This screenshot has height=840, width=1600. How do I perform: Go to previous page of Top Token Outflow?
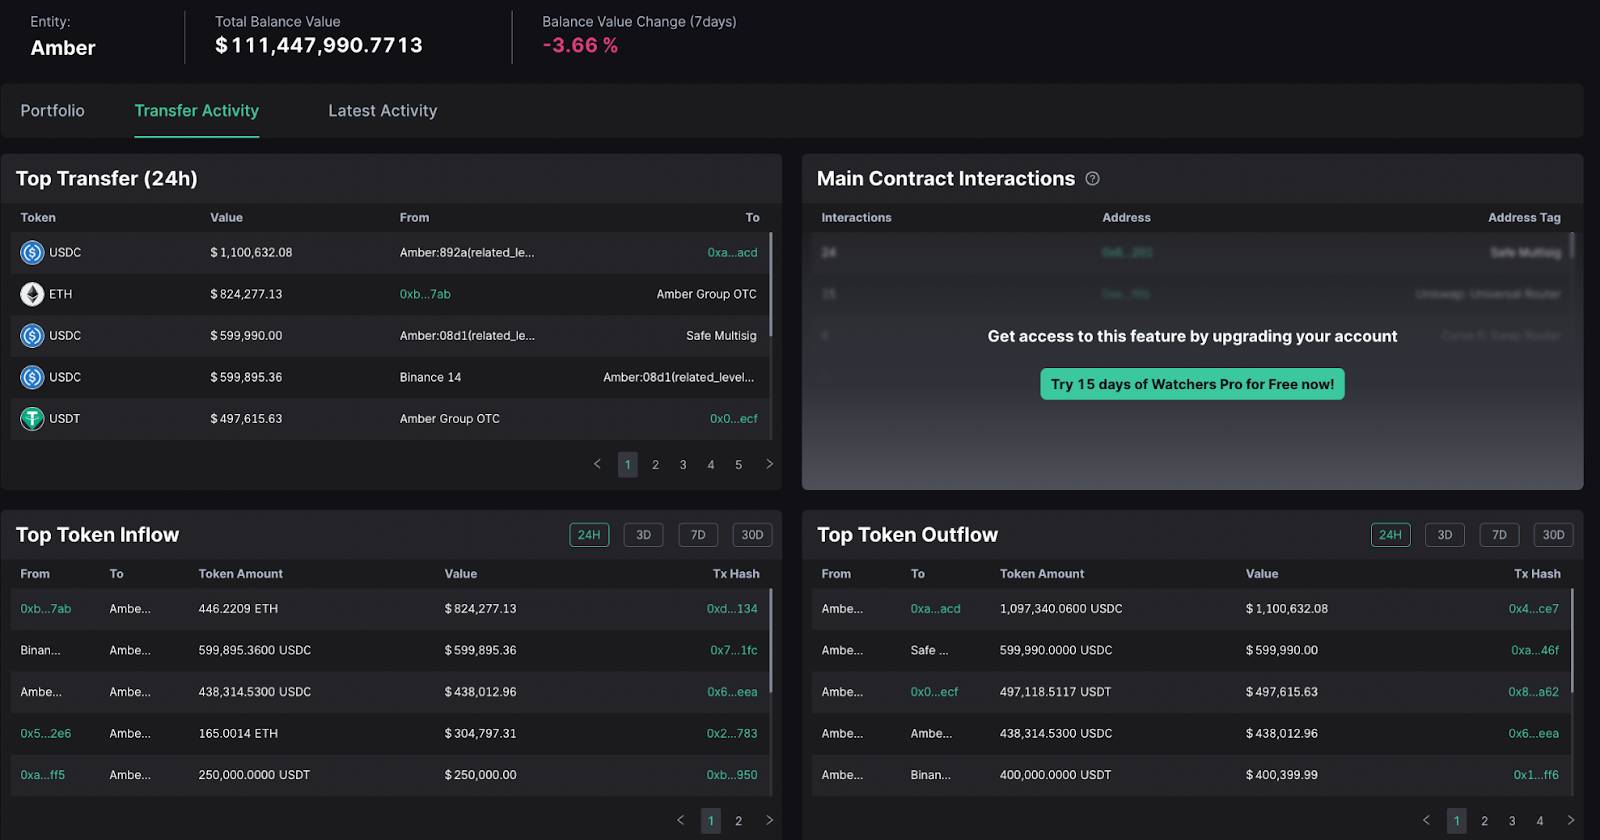click(1426, 820)
